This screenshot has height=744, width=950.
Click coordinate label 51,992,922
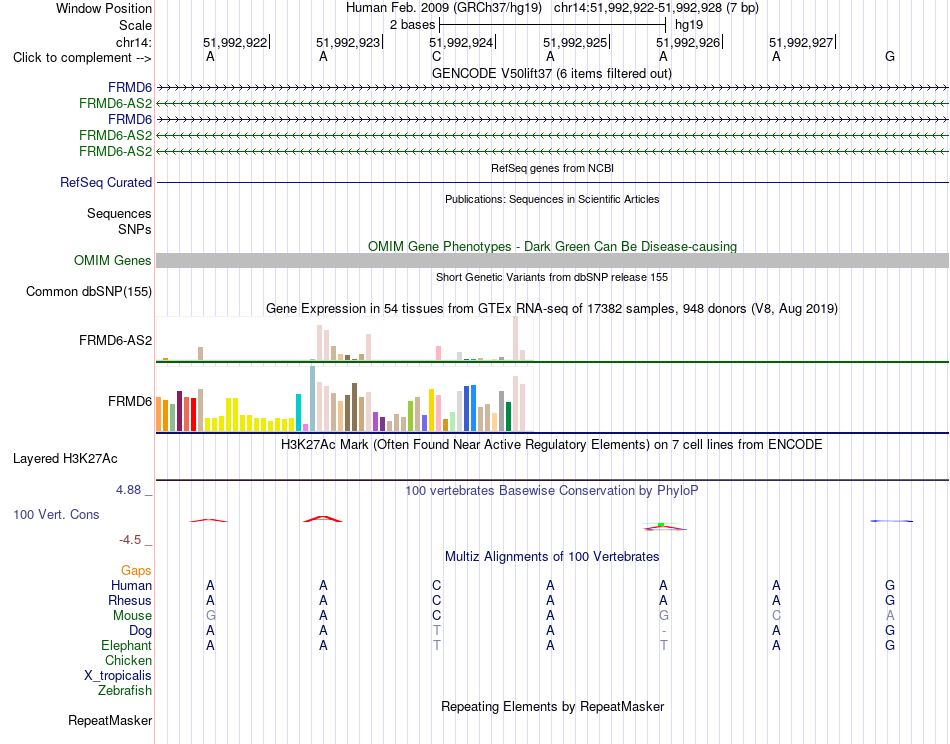point(235,42)
